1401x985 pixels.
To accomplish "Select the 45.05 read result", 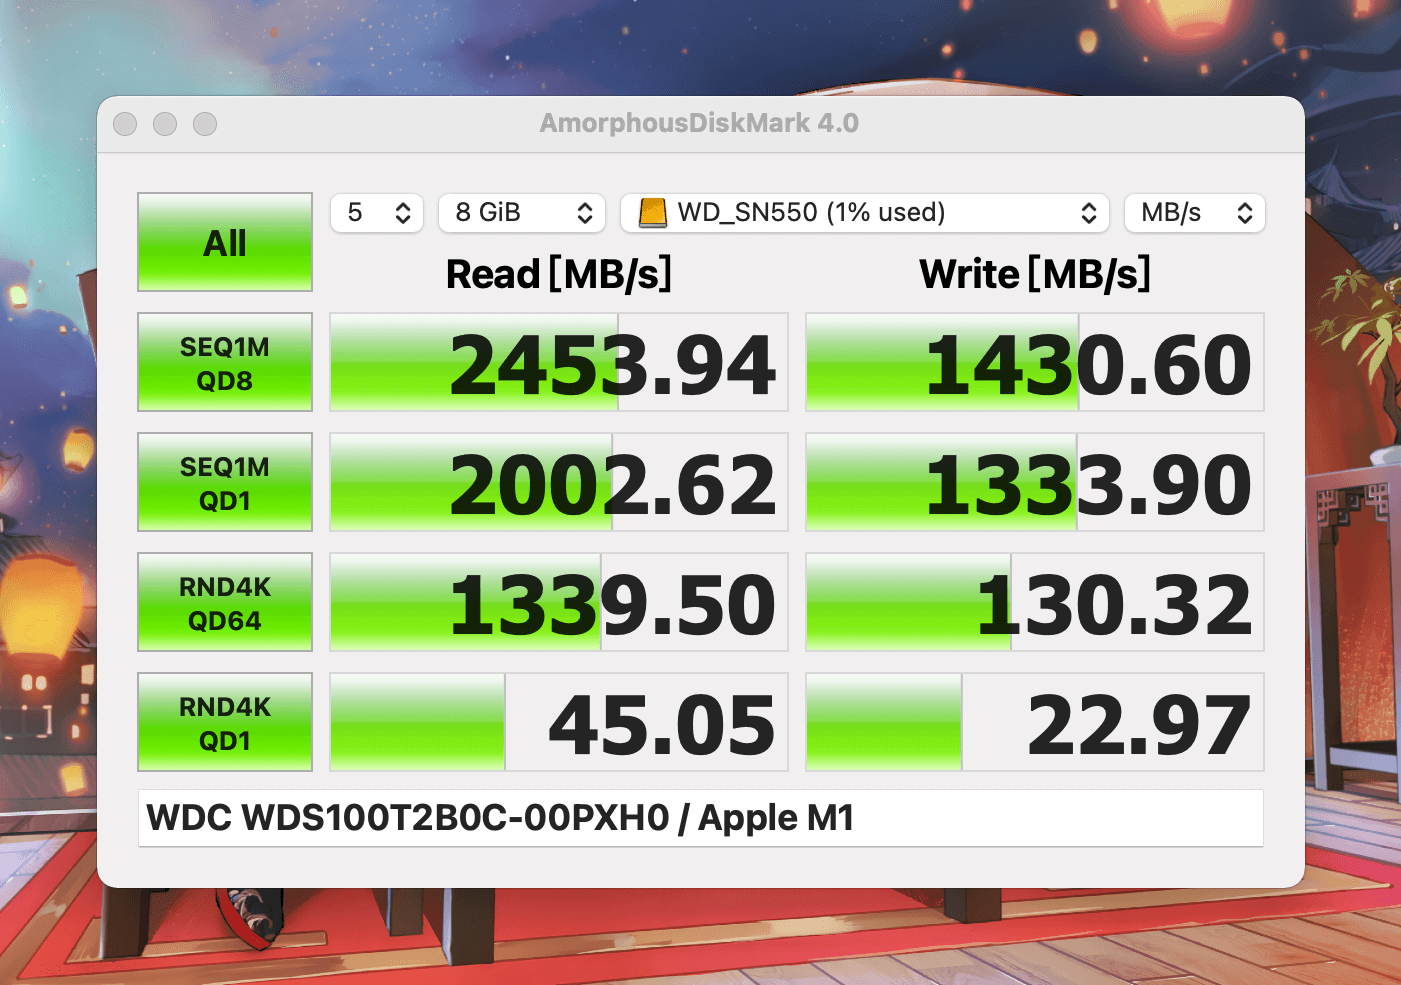I will point(559,722).
